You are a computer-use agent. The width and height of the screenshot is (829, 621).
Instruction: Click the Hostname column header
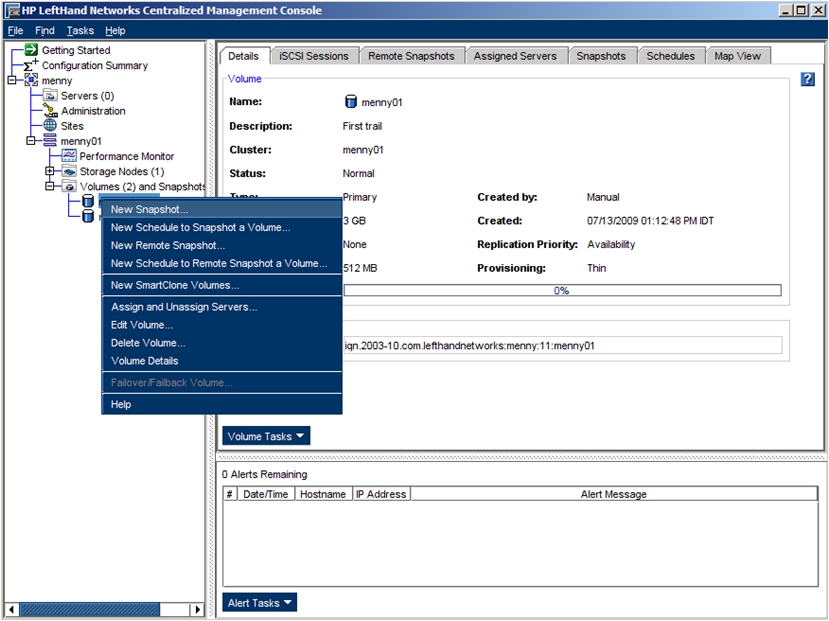(x=323, y=494)
